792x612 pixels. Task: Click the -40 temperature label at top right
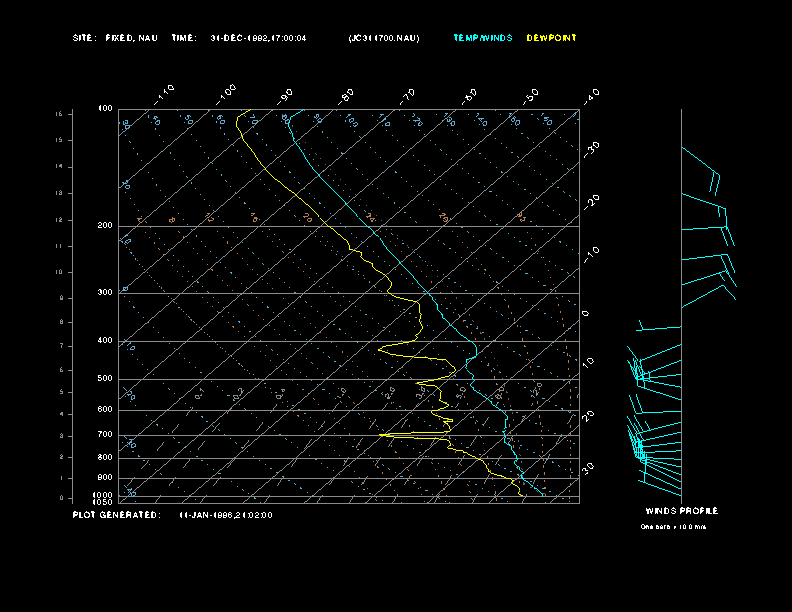591,95
